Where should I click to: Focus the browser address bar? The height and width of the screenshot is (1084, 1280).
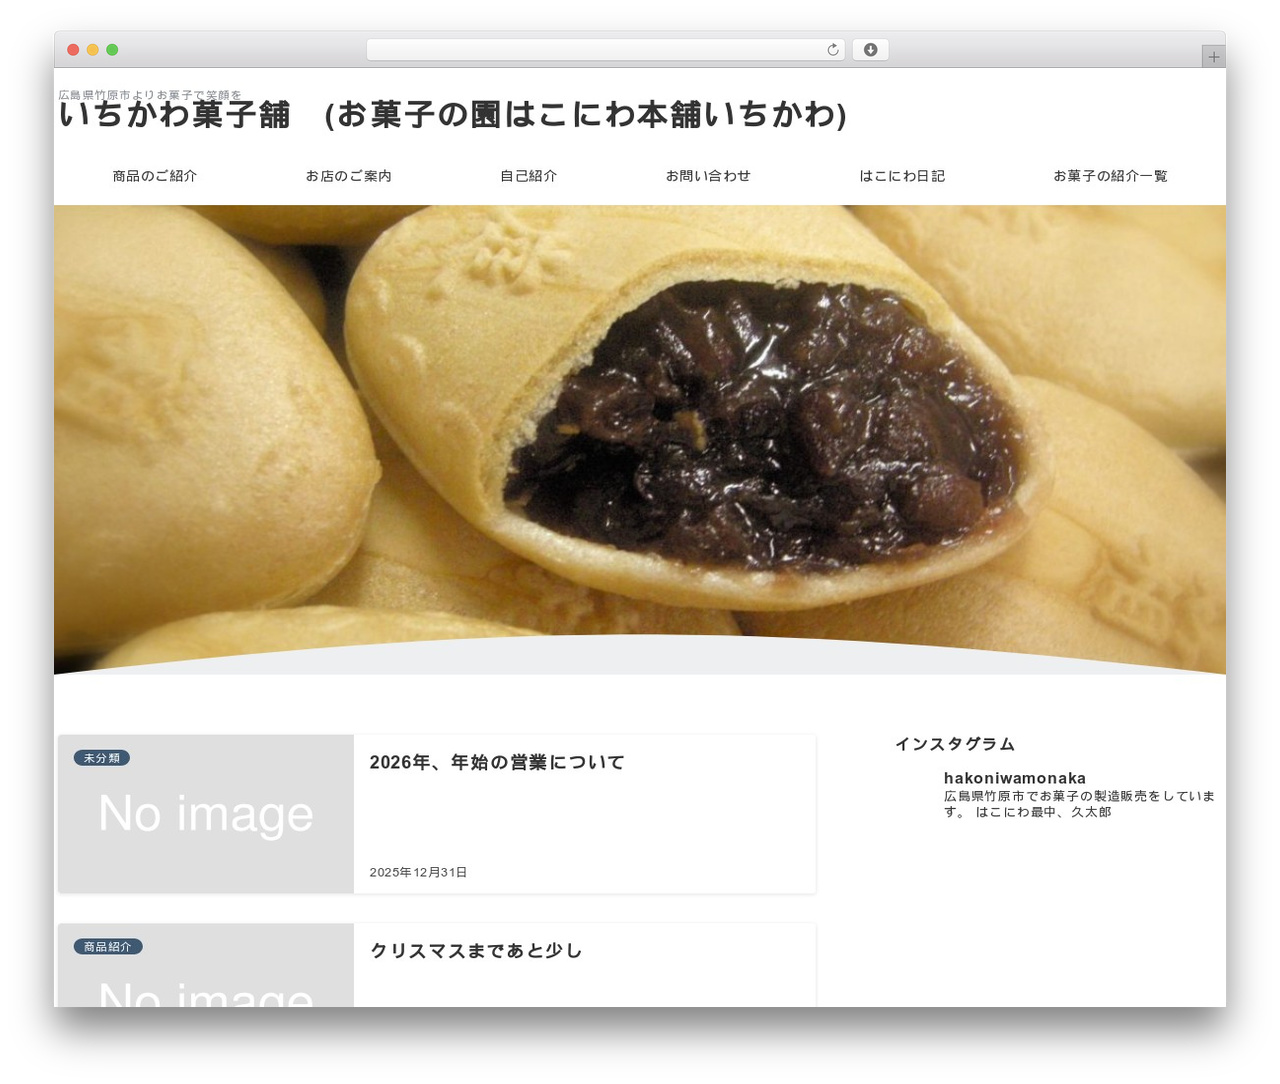click(605, 50)
